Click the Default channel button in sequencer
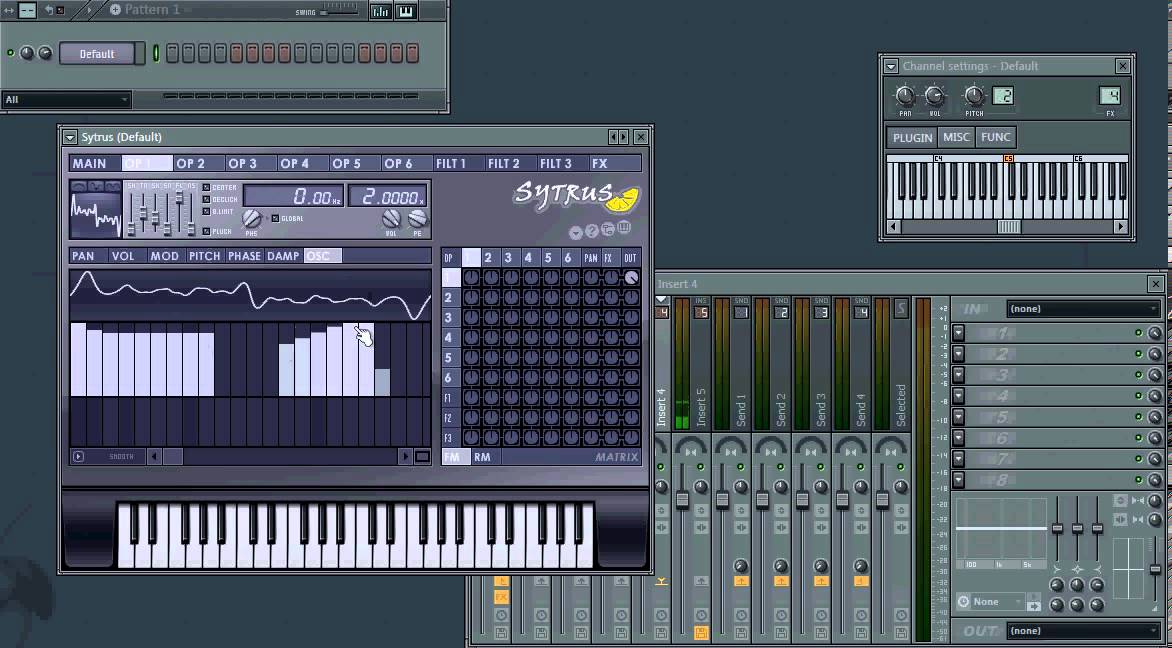The height and width of the screenshot is (648, 1172). tap(97, 54)
